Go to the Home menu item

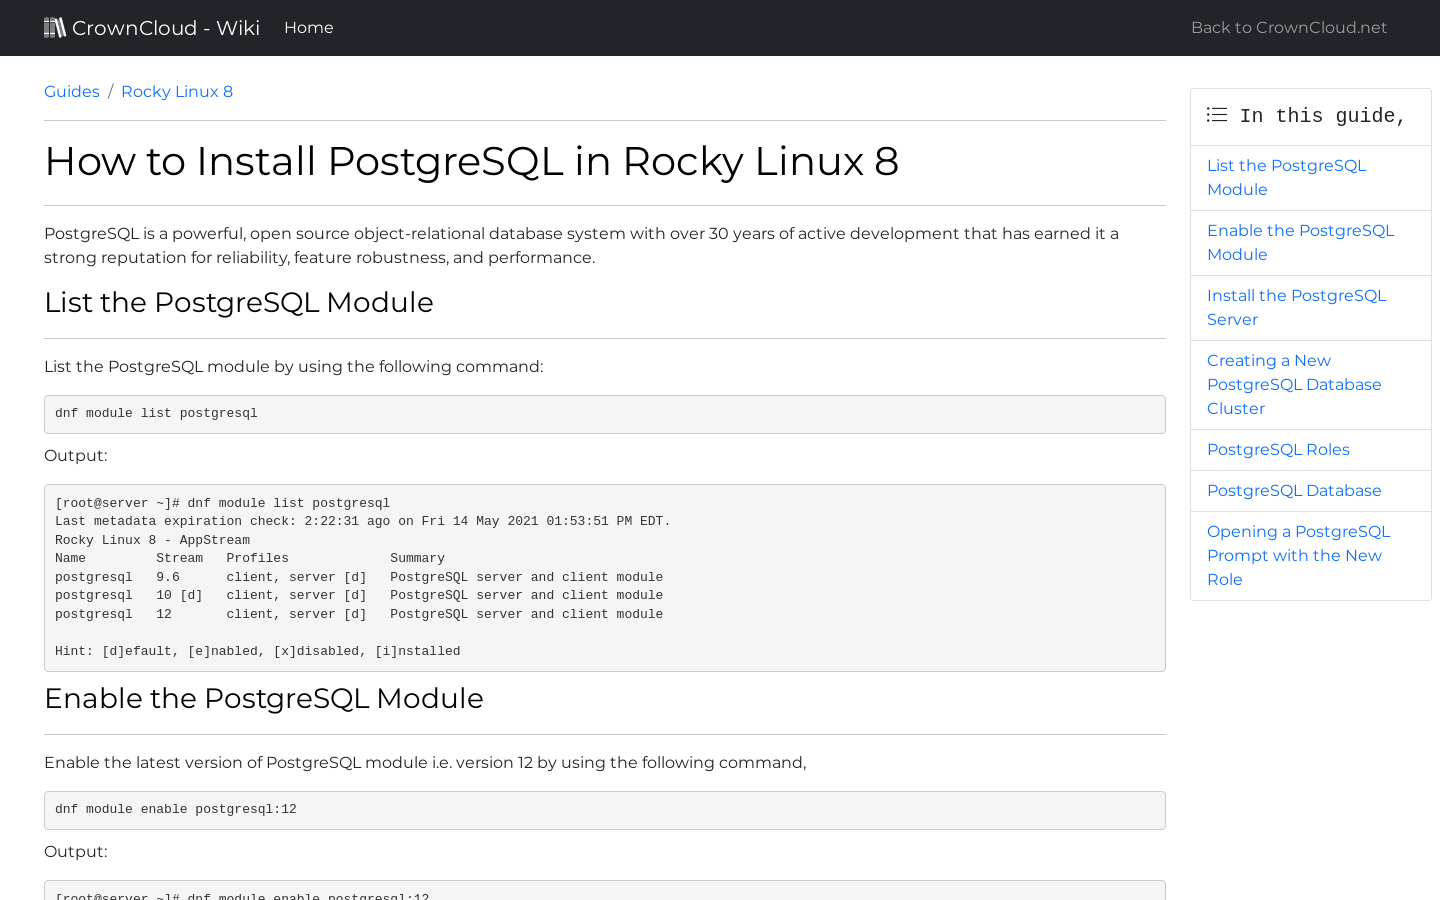[309, 28]
